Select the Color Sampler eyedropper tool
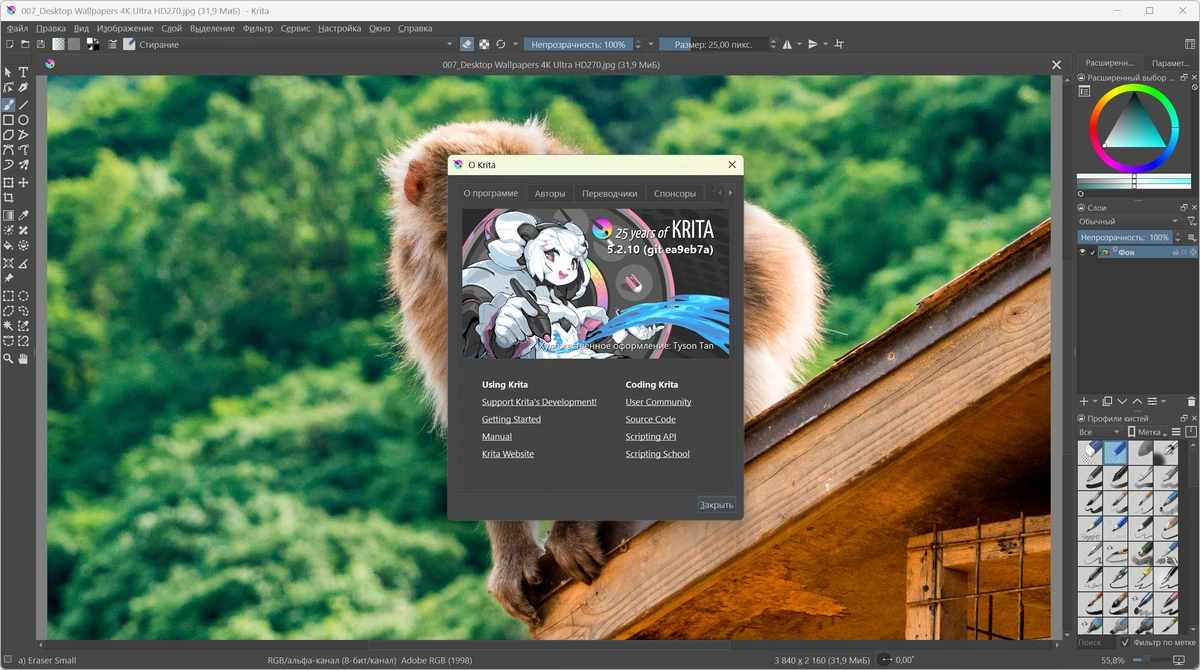The image size is (1200, 670). point(23,215)
